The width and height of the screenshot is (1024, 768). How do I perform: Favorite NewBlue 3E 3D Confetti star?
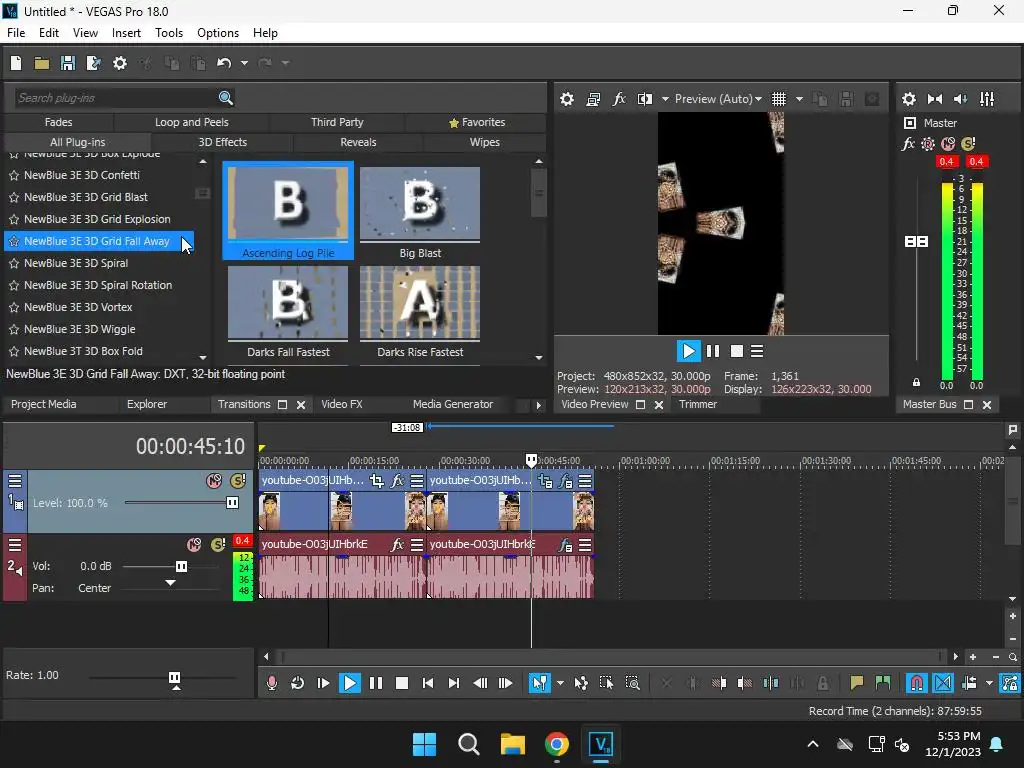14,176
